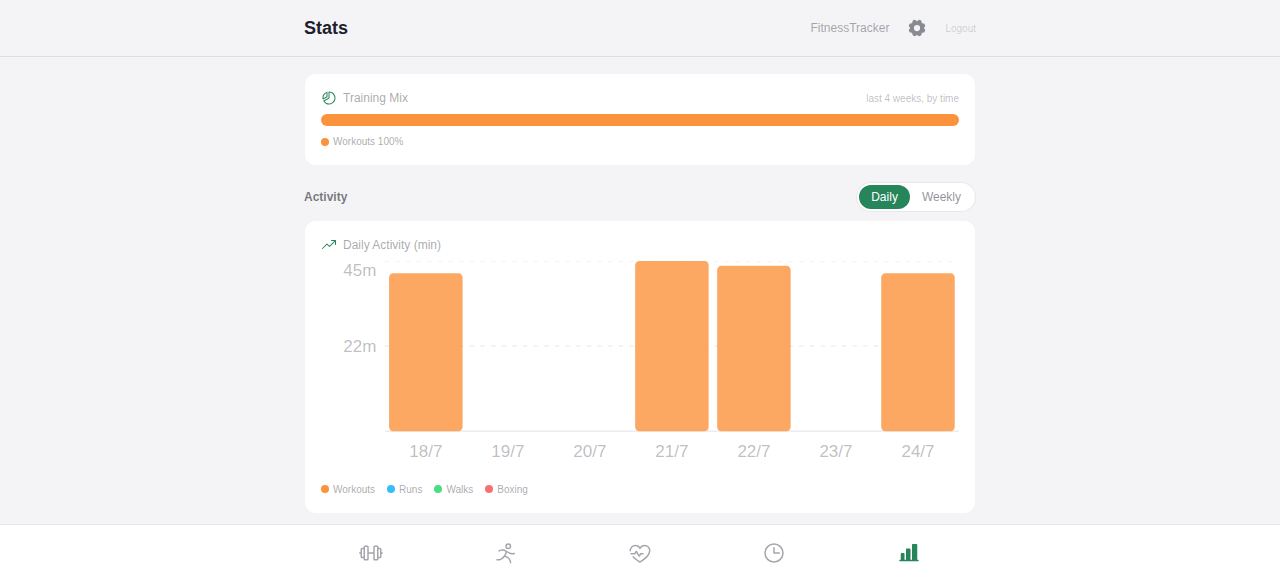Image resolution: width=1280 pixels, height=577 pixels.
Task: Open the running activity tab
Action: tap(506, 553)
